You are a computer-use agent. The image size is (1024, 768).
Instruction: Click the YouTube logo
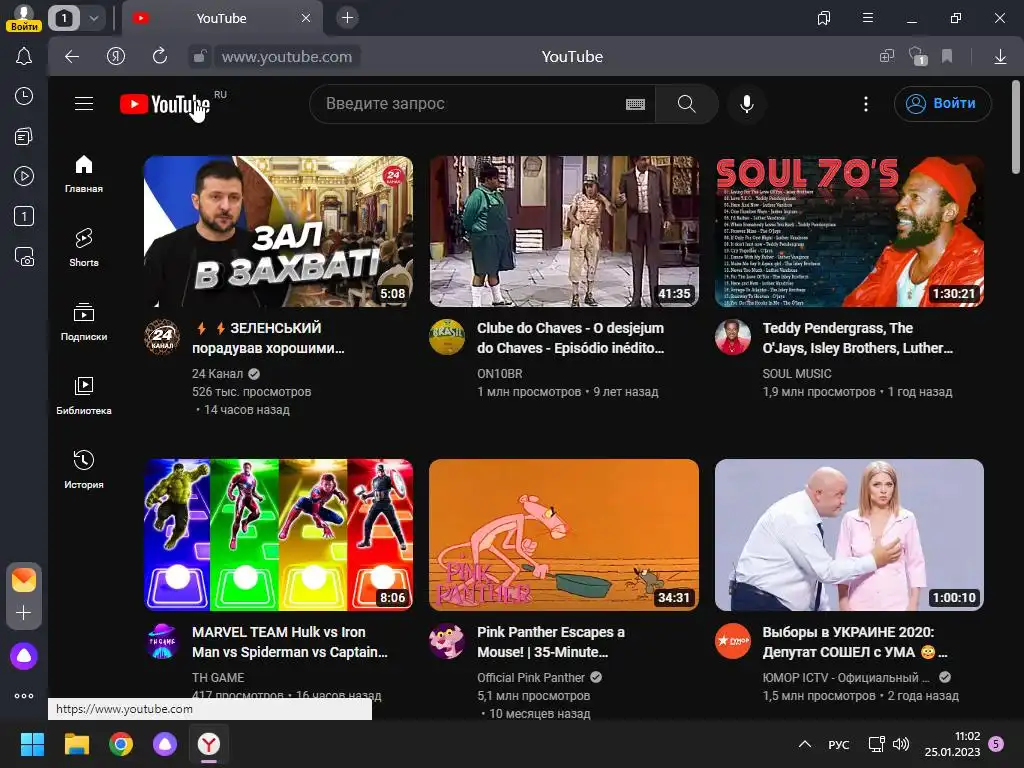165,104
